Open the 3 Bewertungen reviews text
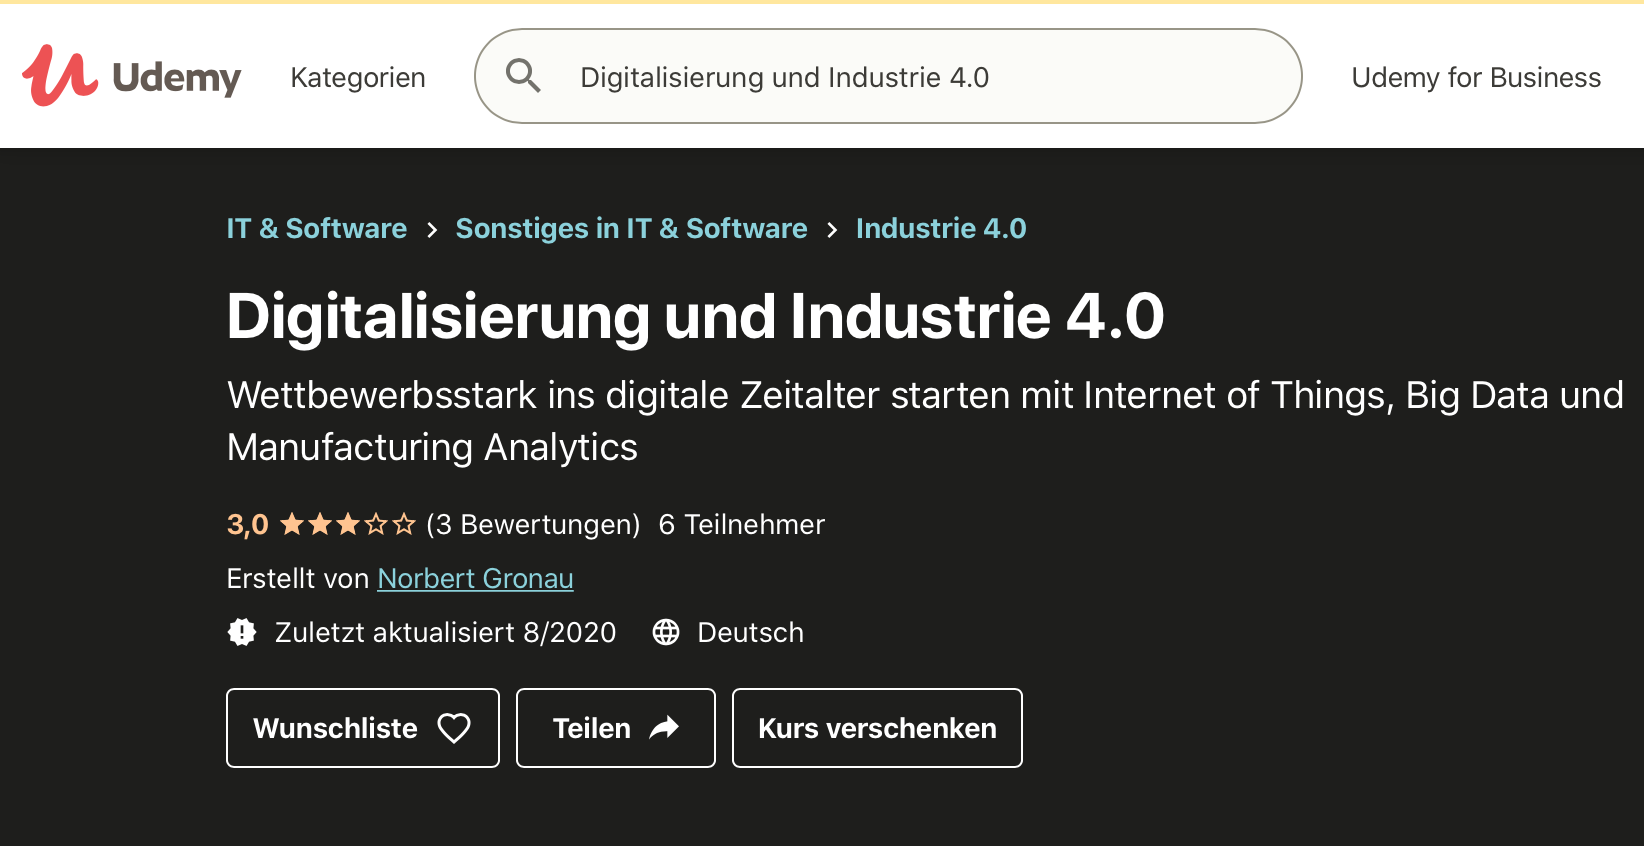 coord(533,524)
